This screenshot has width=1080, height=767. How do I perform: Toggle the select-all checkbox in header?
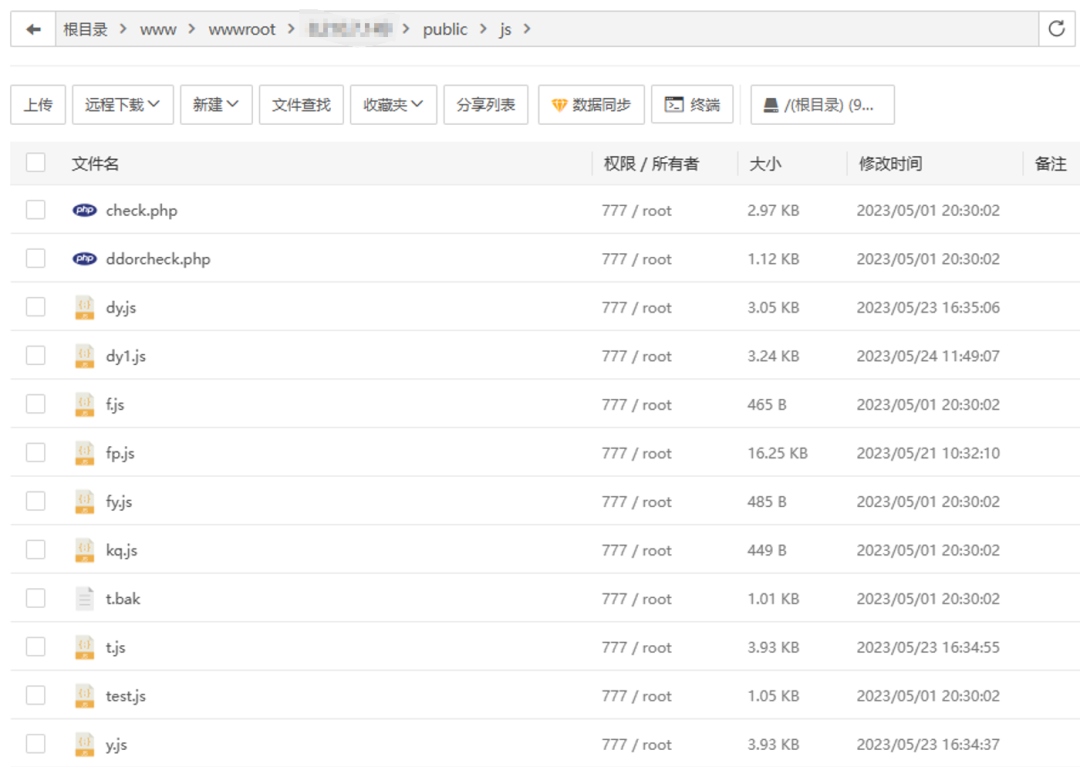(36, 163)
